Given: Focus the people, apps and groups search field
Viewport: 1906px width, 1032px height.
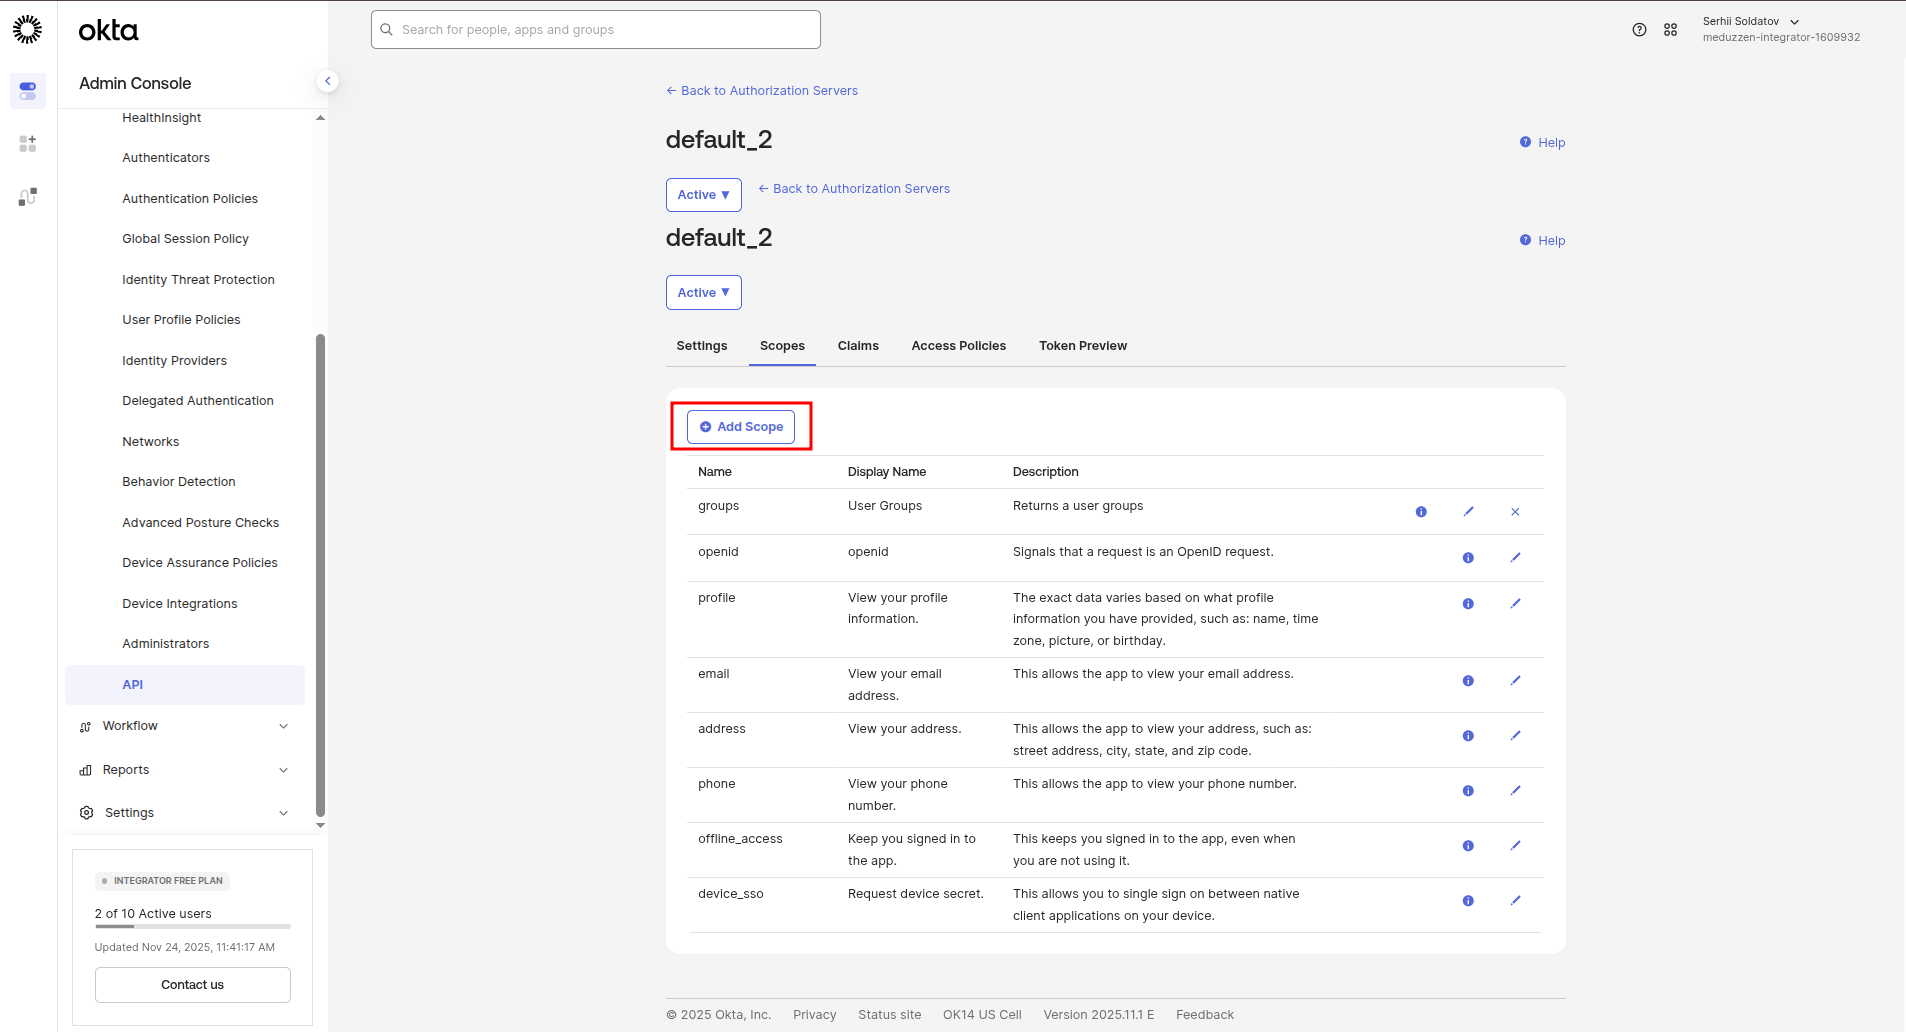Looking at the screenshot, I should click(x=596, y=30).
